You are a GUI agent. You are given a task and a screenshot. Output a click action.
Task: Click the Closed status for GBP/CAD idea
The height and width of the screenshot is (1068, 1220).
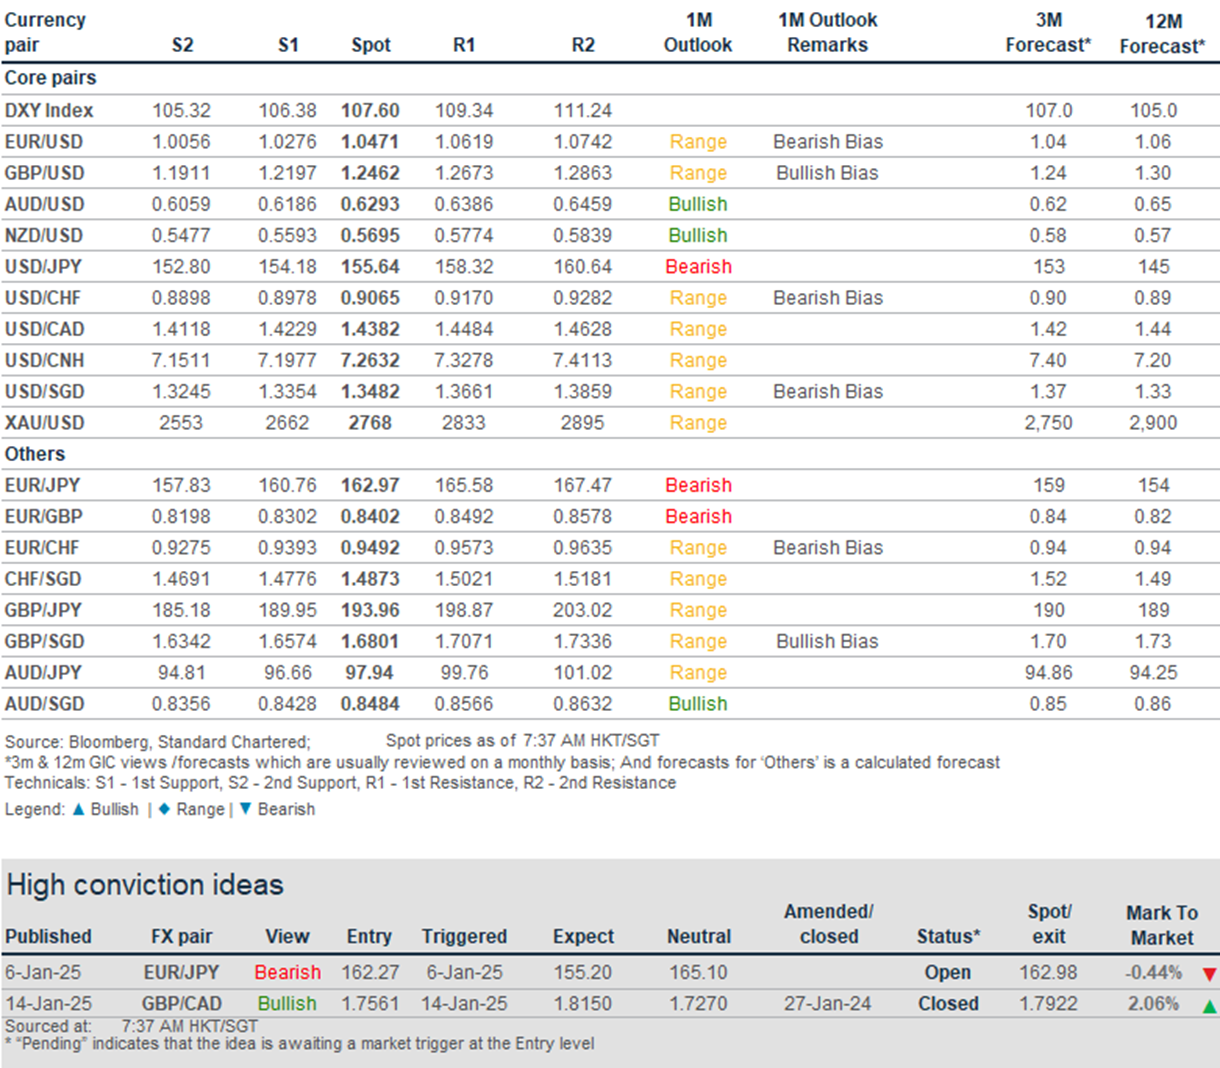948,1003
